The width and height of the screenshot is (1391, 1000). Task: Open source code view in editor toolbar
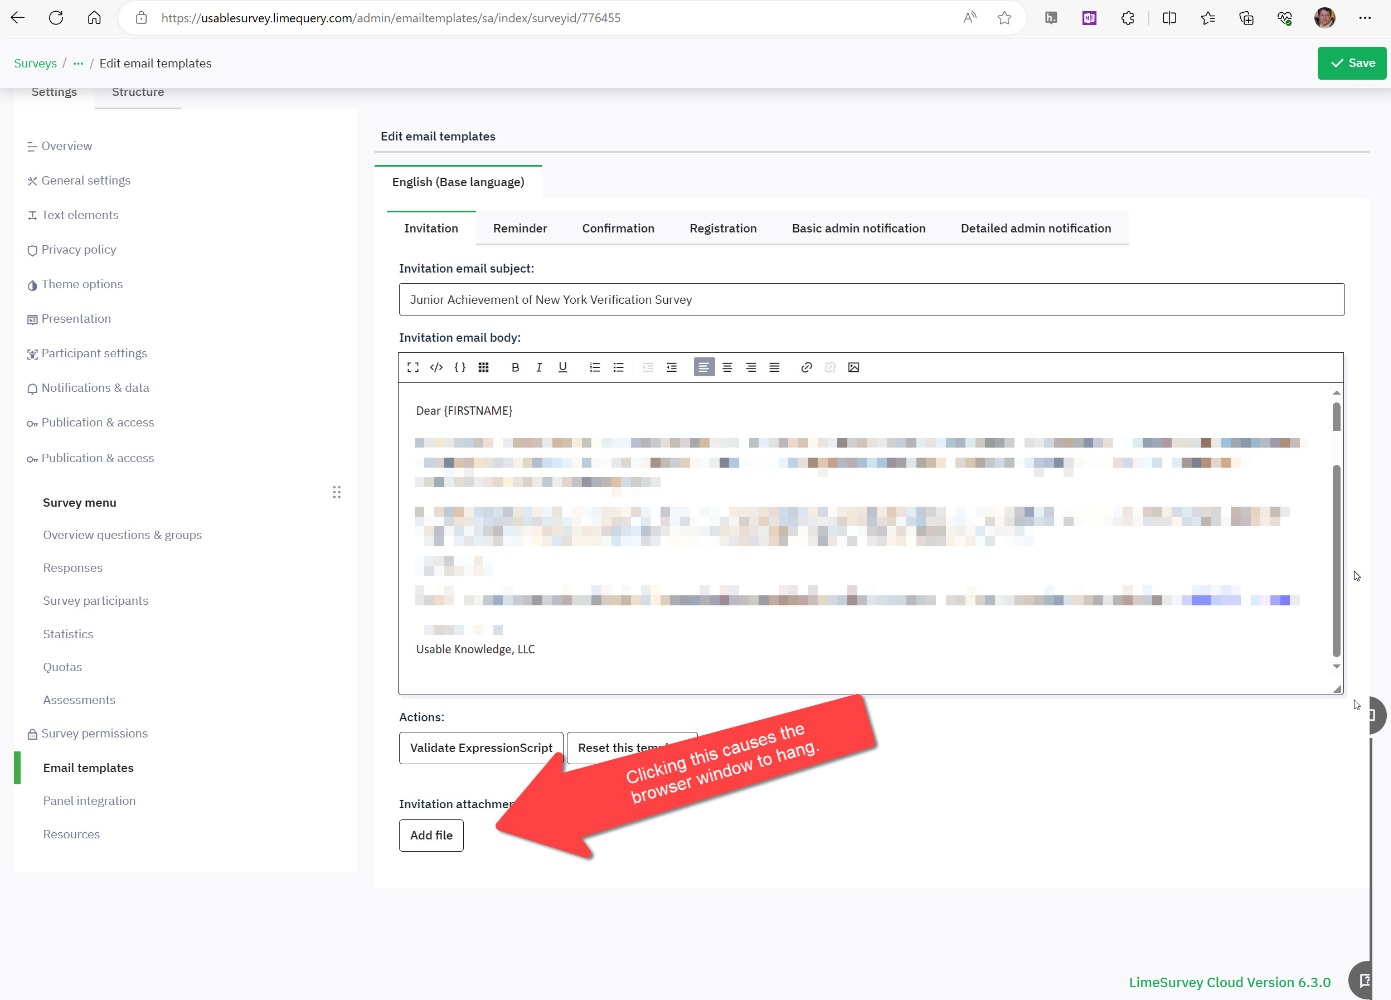[436, 367]
